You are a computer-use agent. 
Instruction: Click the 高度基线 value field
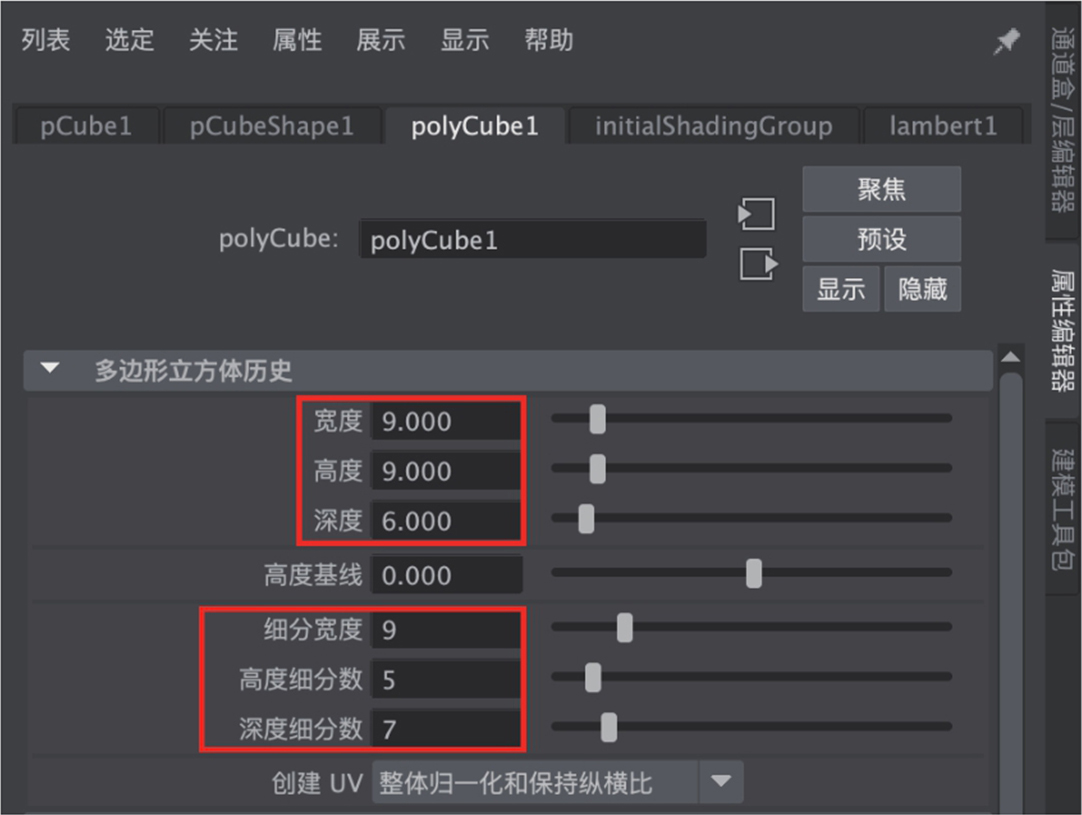click(x=446, y=575)
